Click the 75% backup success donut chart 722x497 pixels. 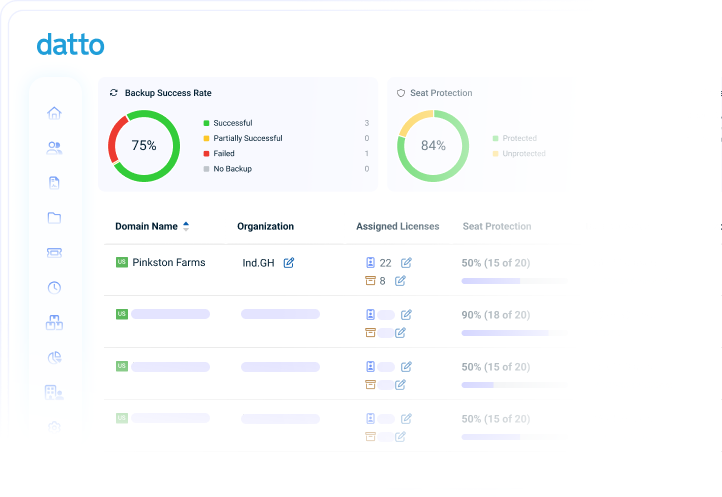[144, 146]
